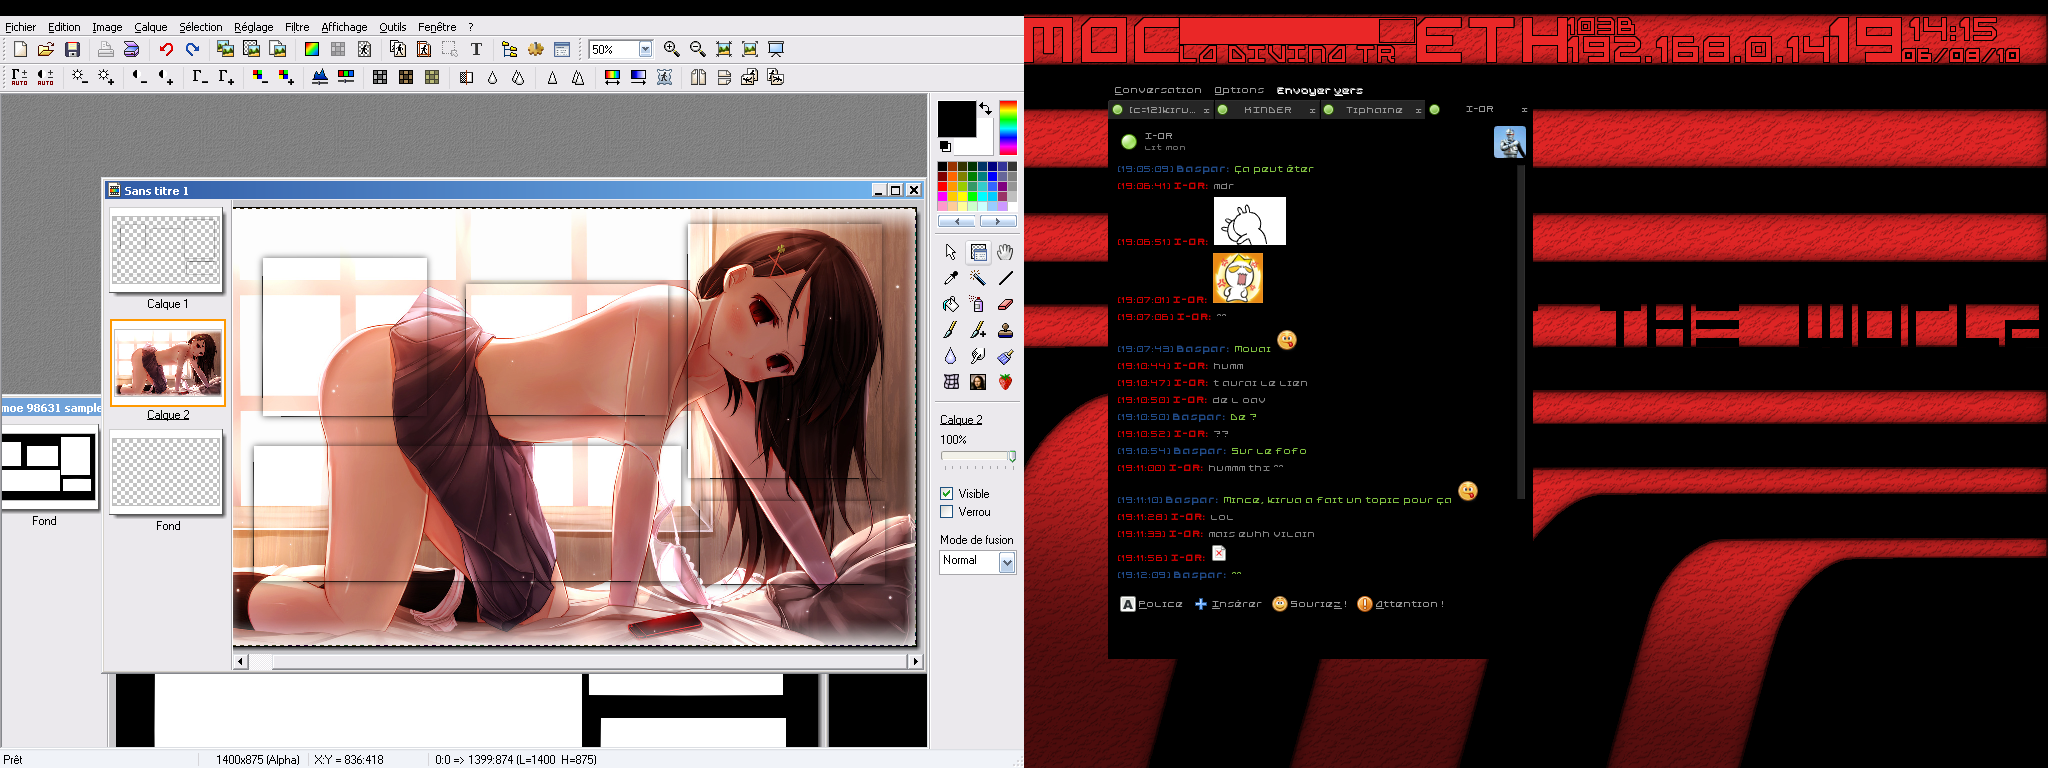Swap foreground and background colors arrow

click(x=986, y=108)
